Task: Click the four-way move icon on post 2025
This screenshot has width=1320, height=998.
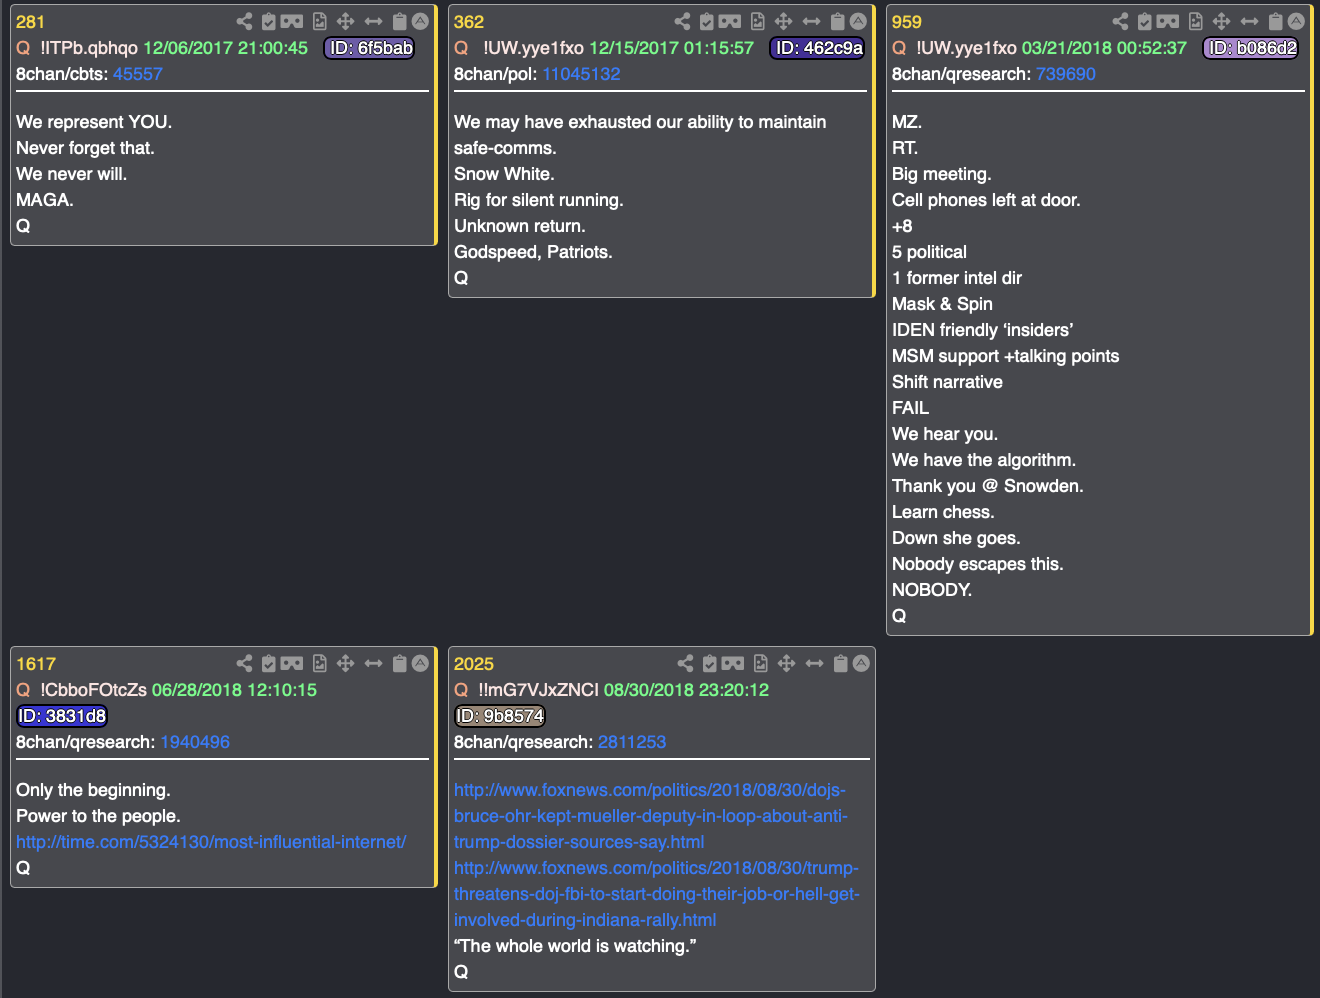Action: (x=786, y=663)
